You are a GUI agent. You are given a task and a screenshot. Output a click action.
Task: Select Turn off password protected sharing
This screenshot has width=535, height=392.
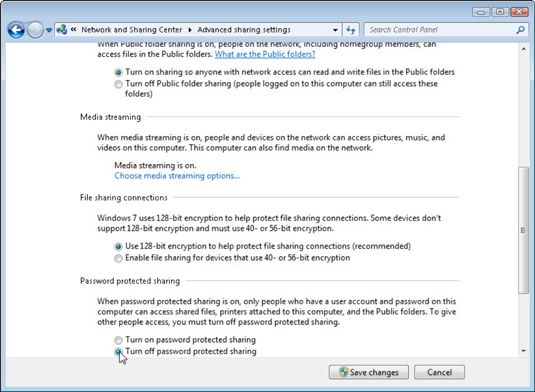click(x=118, y=352)
